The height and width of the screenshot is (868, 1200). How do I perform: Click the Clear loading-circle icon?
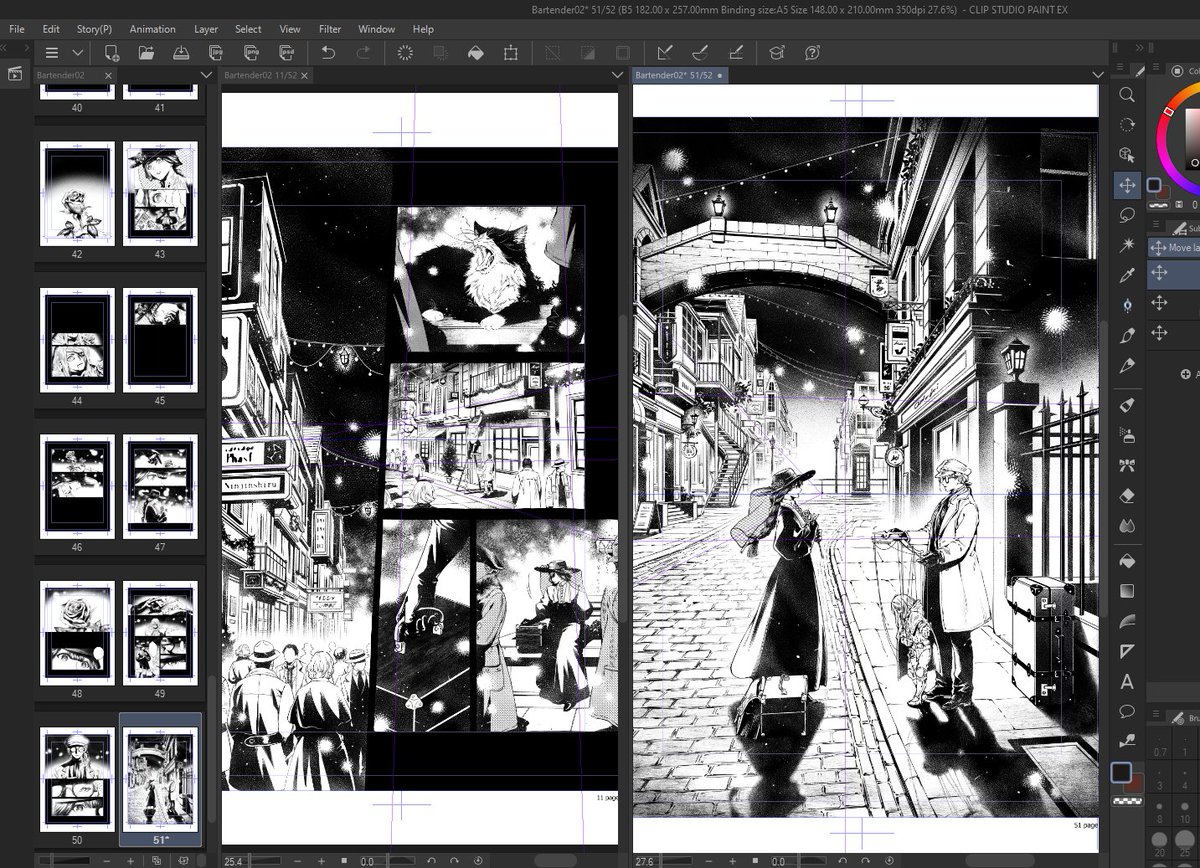click(405, 53)
